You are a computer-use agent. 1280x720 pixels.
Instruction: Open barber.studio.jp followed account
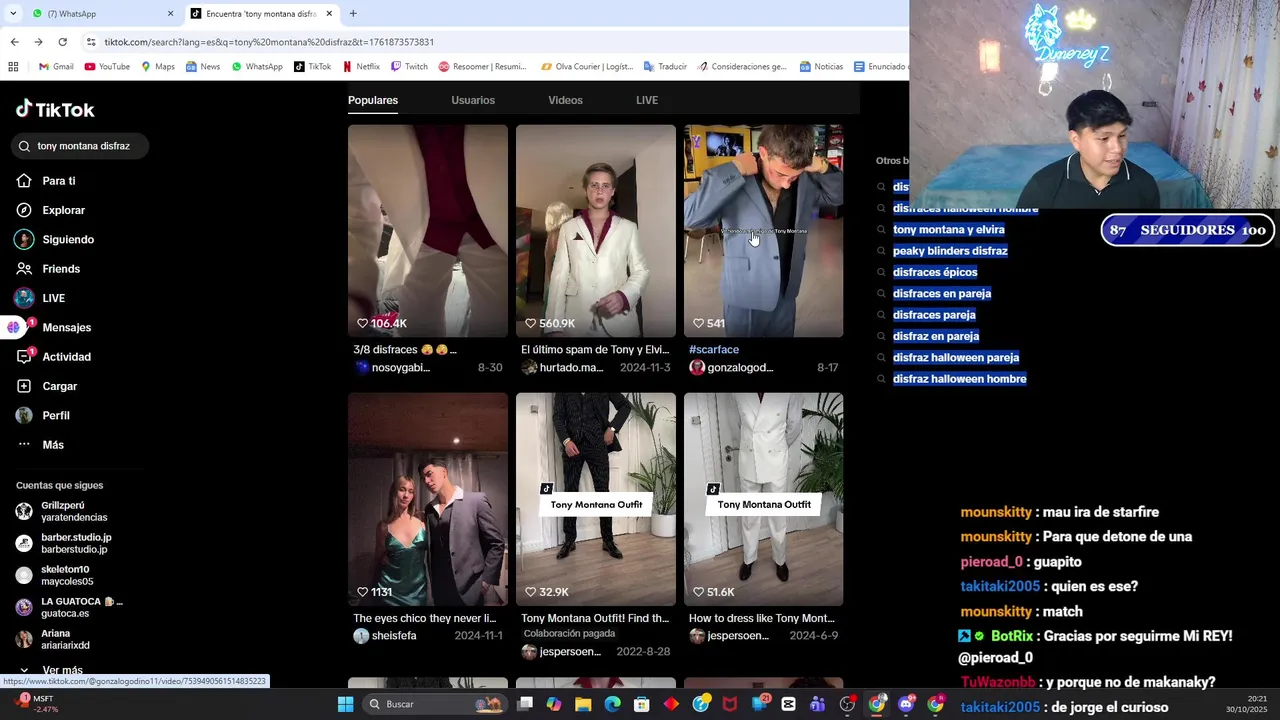(64, 543)
